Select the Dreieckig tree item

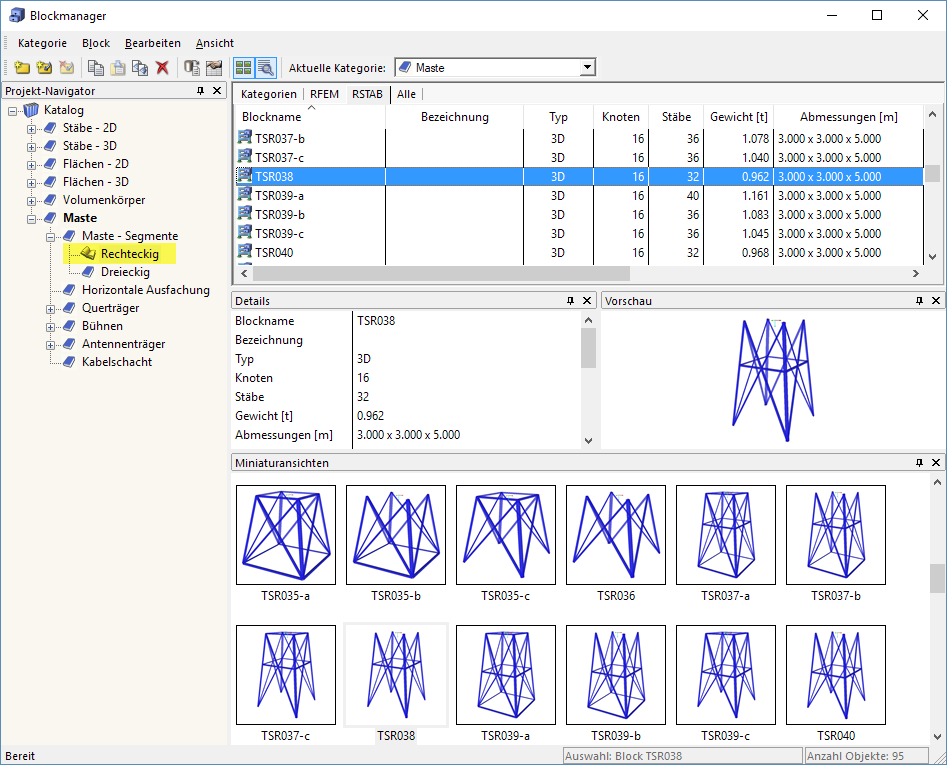(x=125, y=272)
